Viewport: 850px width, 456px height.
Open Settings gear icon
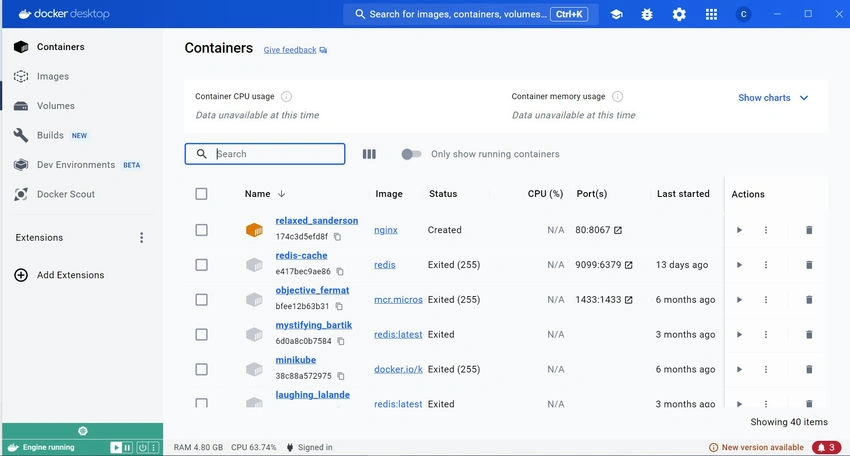pyautogui.click(x=679, y=15)
